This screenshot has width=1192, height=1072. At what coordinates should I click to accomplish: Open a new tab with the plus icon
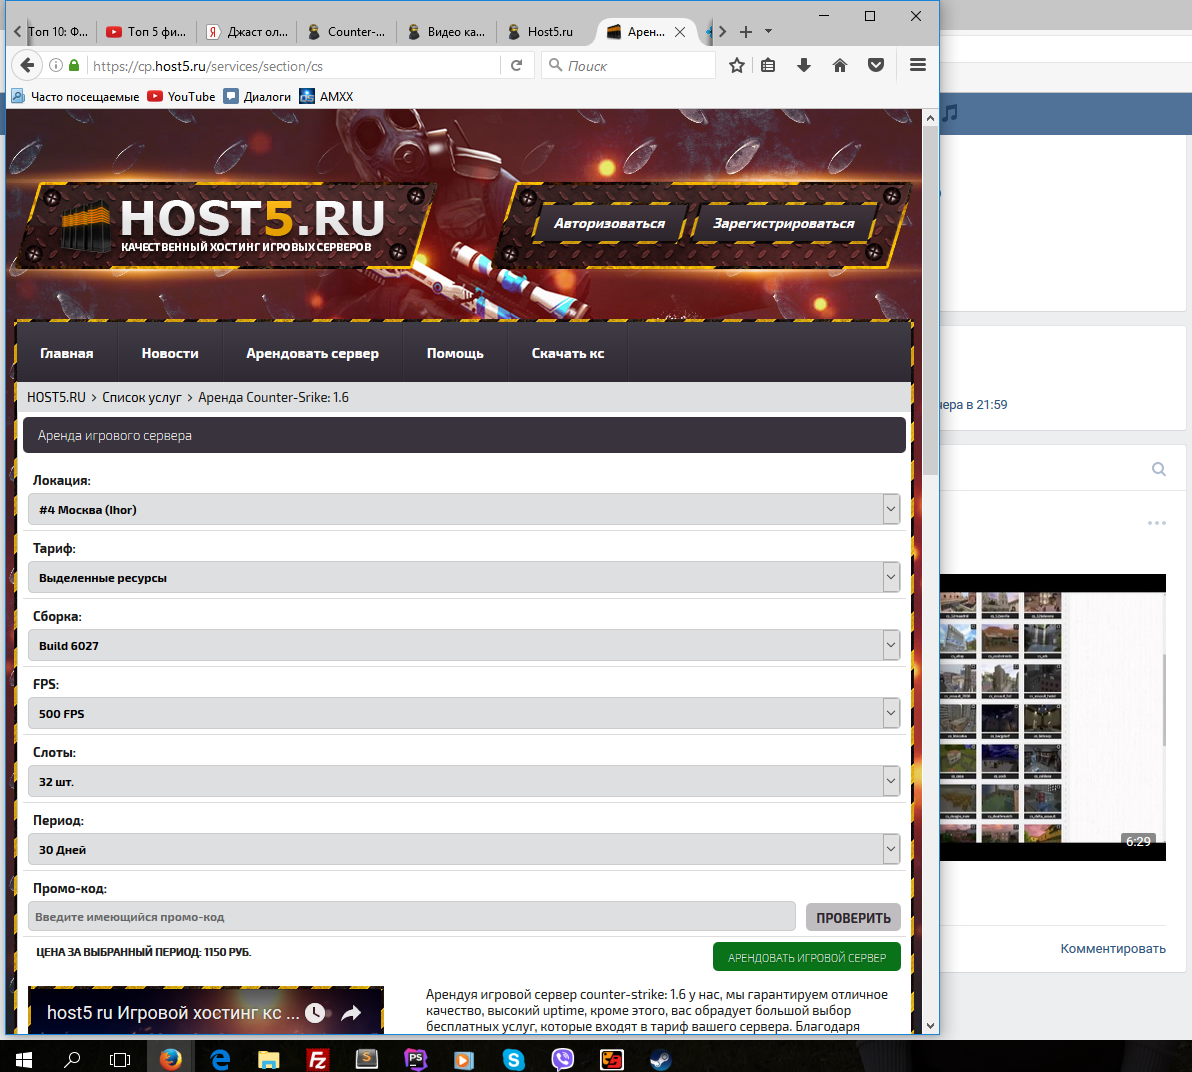pyautogui.click(x=746, y=32)
